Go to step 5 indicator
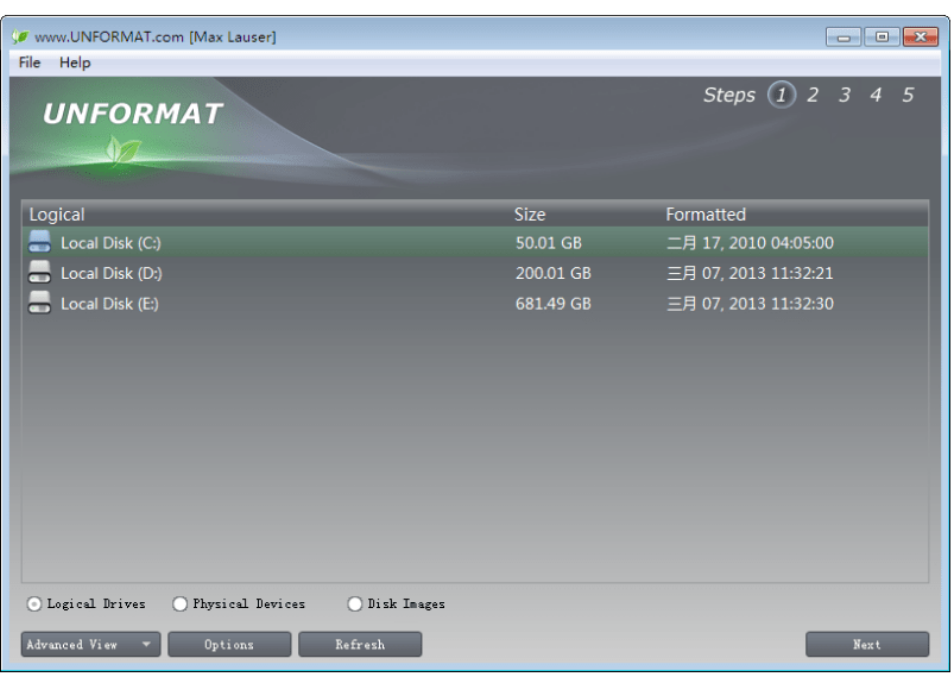The width and height of the screenshot is (952, 674). [908, 95]
